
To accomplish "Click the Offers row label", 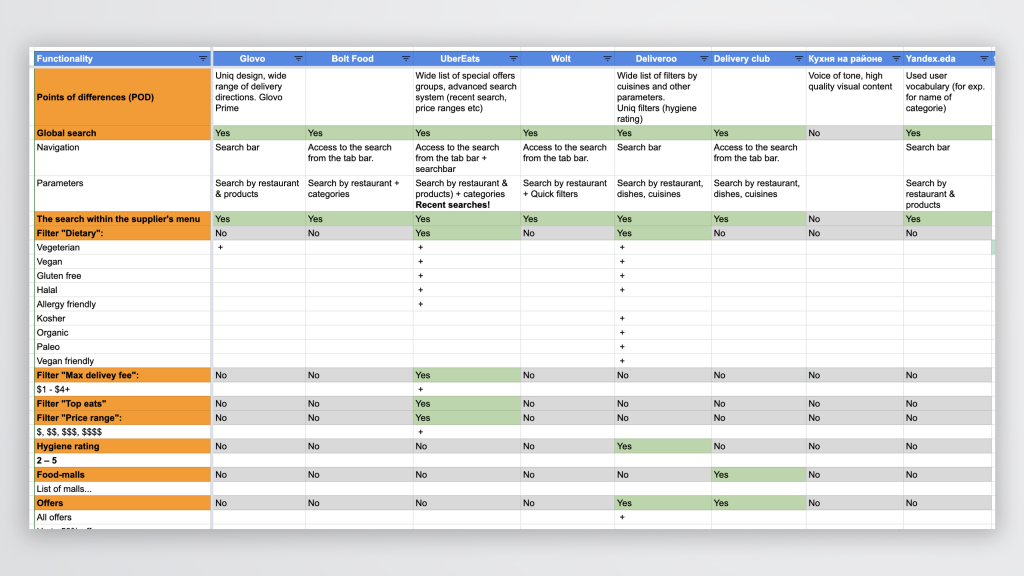I will [x=122, y=503].
